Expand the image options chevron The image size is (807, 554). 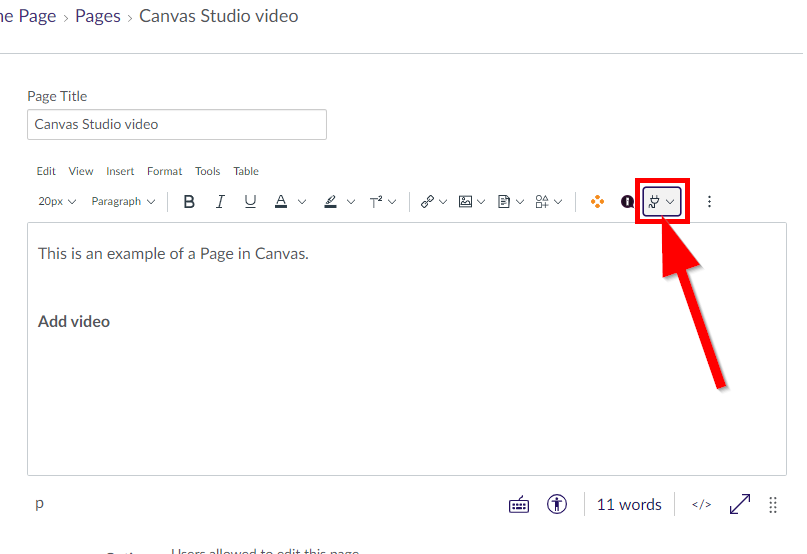pyautogui.click(x=481, y=202)
